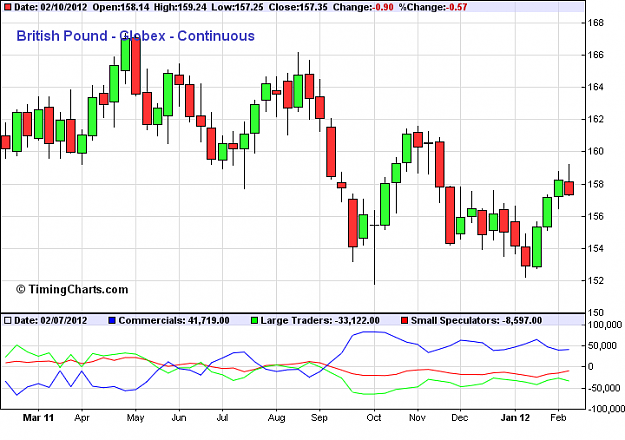Screen dimensions: 625x440
Task: Click the 'Change:-0.90' value
Action: (363, 7)
